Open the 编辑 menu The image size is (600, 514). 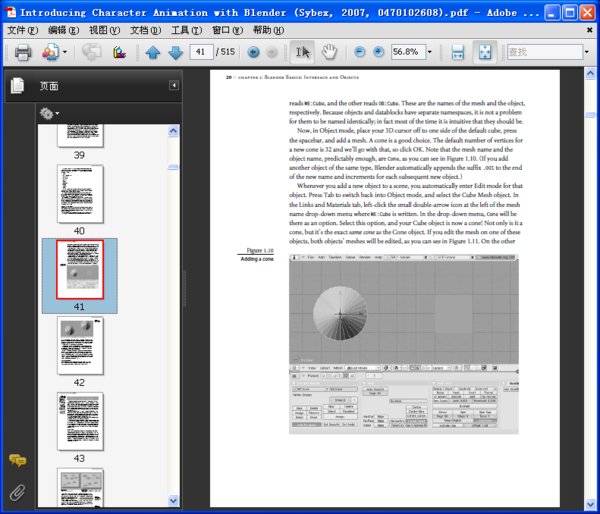point(63,30)
